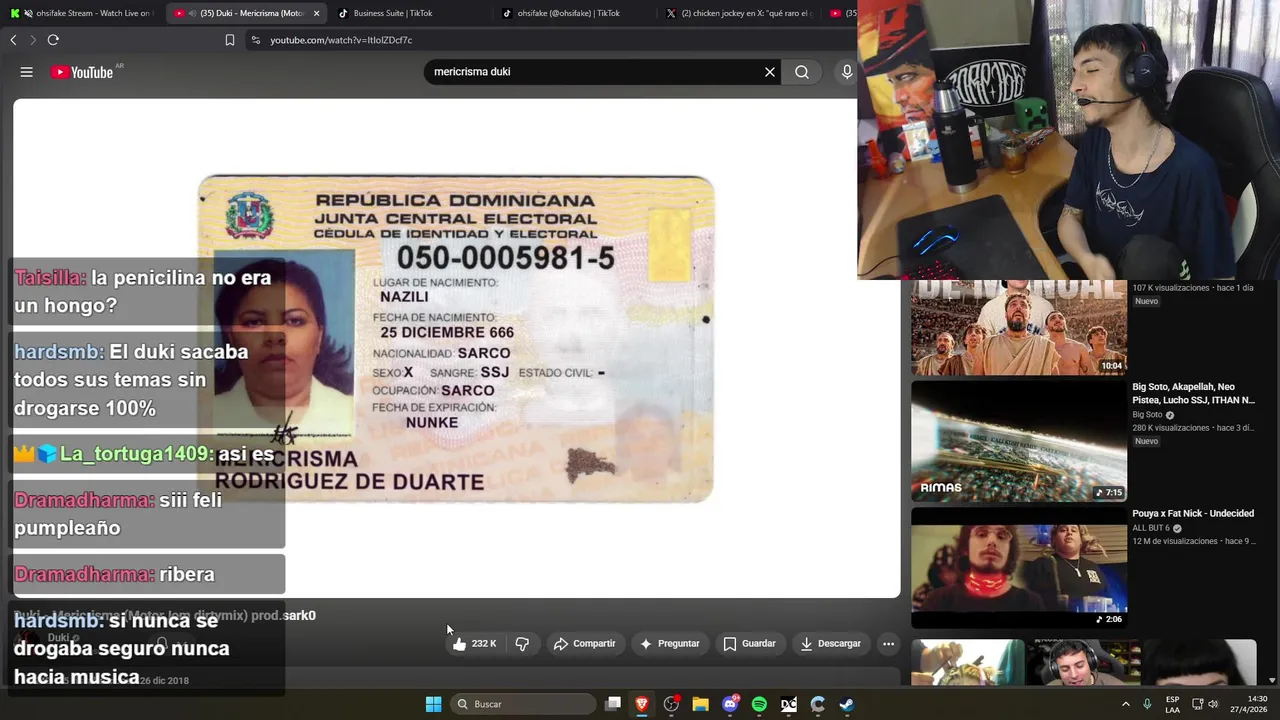Reload the page with the refresh icon

coord(53,40)
